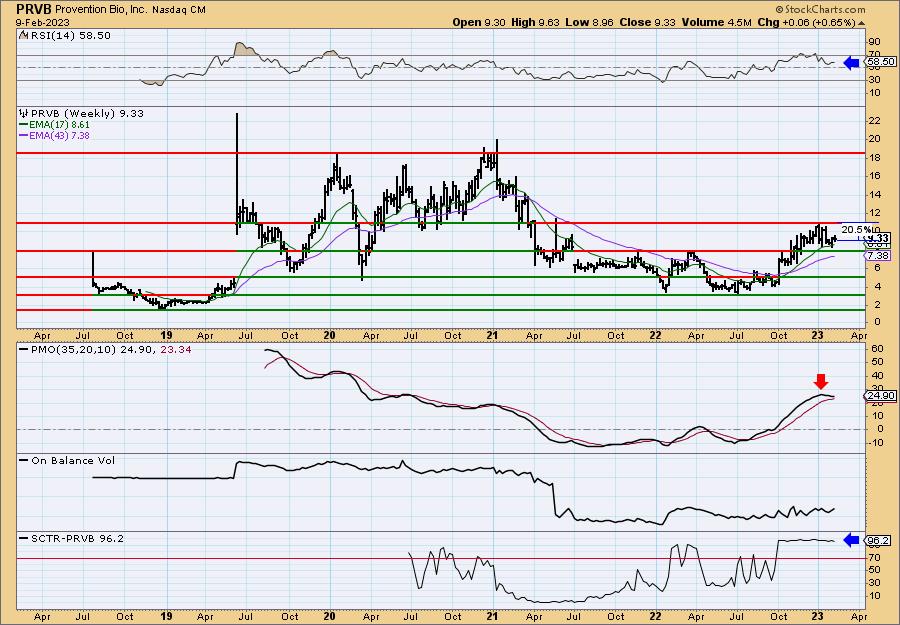The image size is (900, 625).
Task: Click the green EMA(17) legend line swatch
Action: pyautogui.click(x=24, y=125)
